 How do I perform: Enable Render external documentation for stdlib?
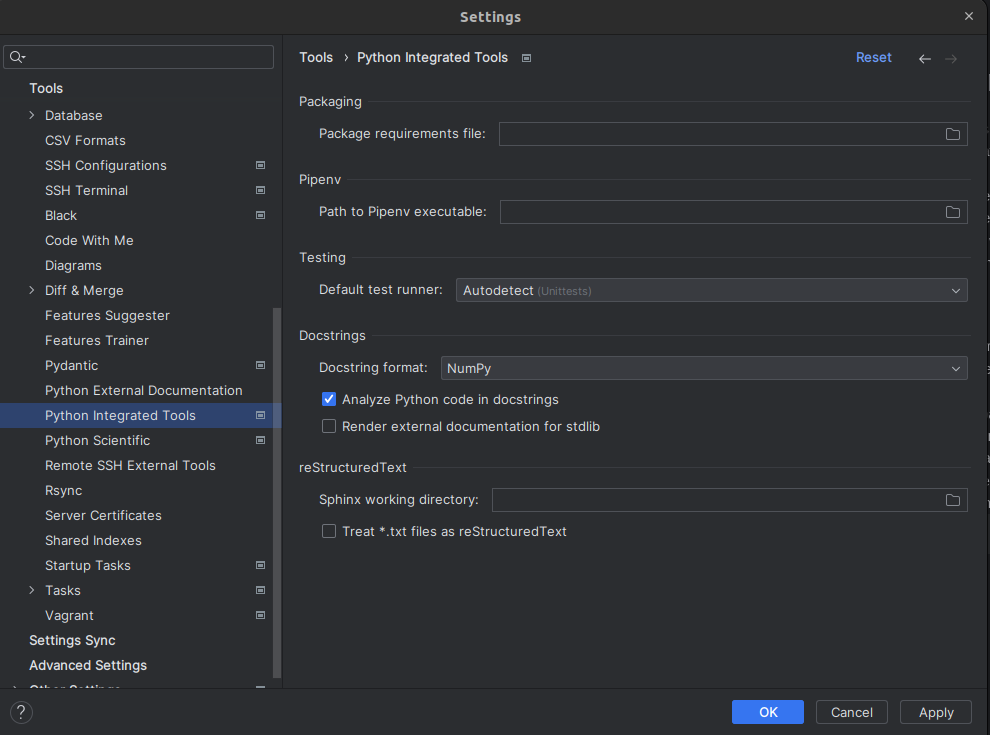pyautogui.click(x=329, y=426)
